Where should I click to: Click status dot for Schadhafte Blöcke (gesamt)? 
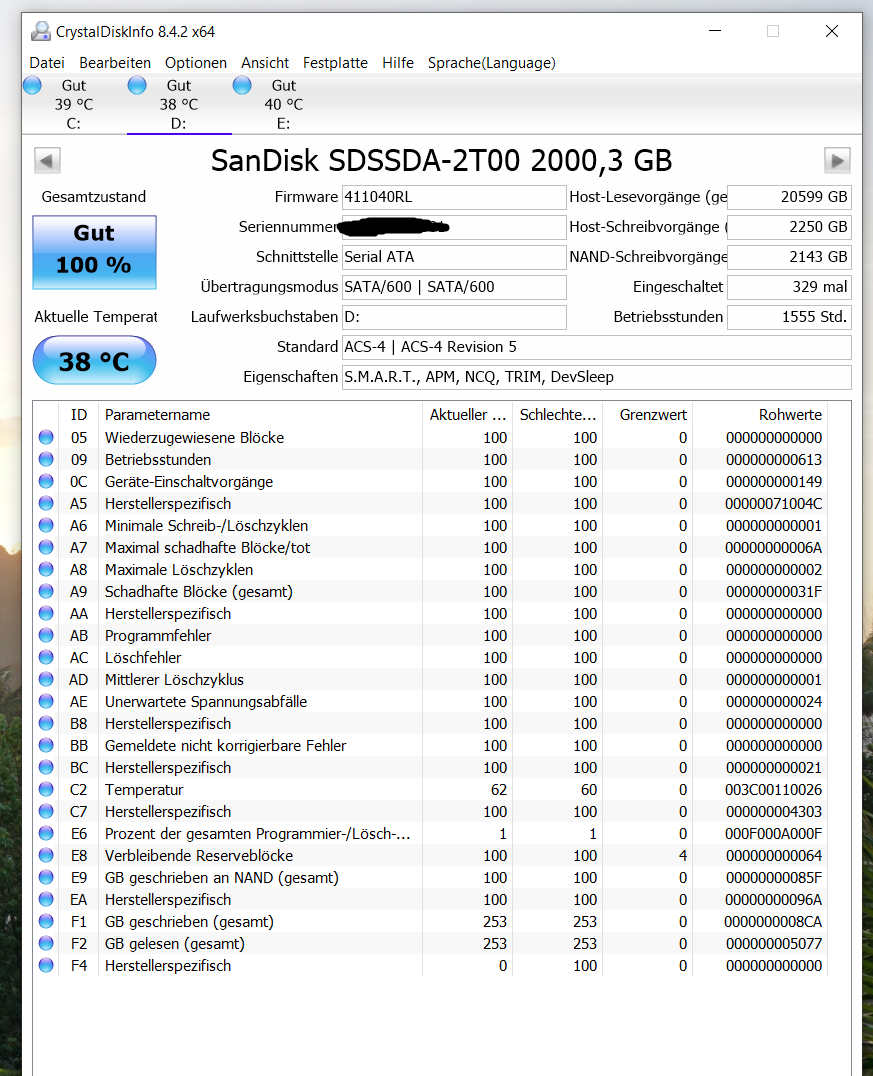pyautogui.click(x=46, y=591)
